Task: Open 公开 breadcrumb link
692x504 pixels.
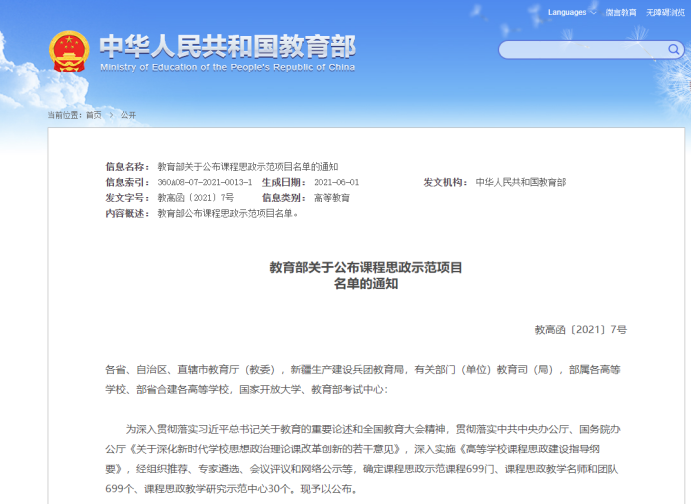Action: [x=128, y=115]
